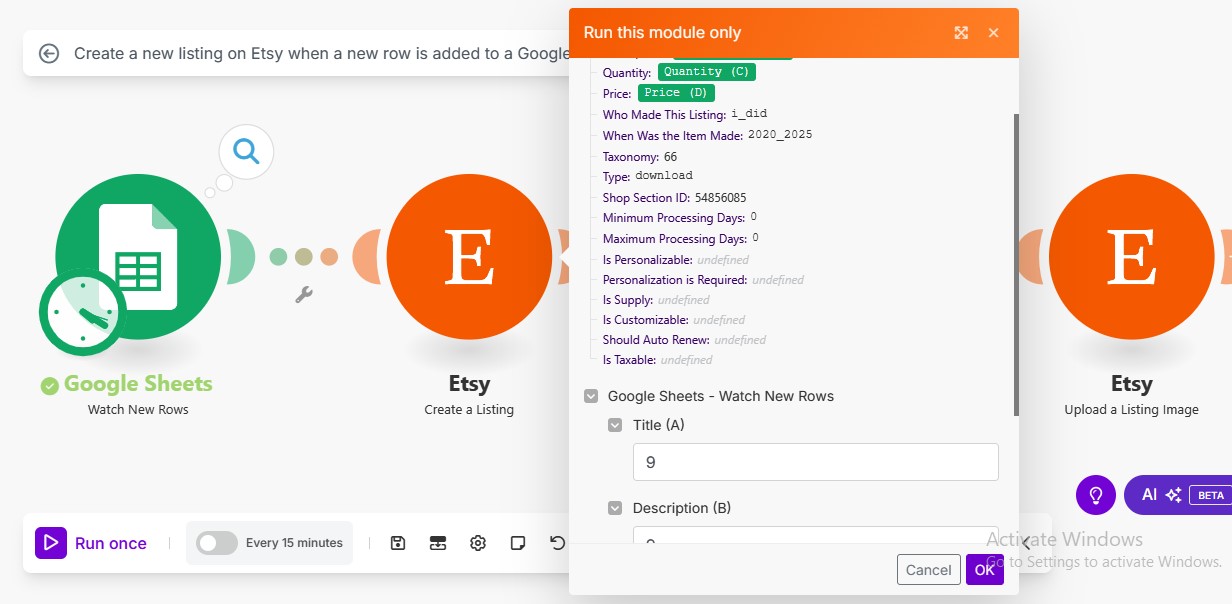Open the clock schedule icon on Google Sheets
This screenshot has width=1232, height=604.
click(82, 313)
